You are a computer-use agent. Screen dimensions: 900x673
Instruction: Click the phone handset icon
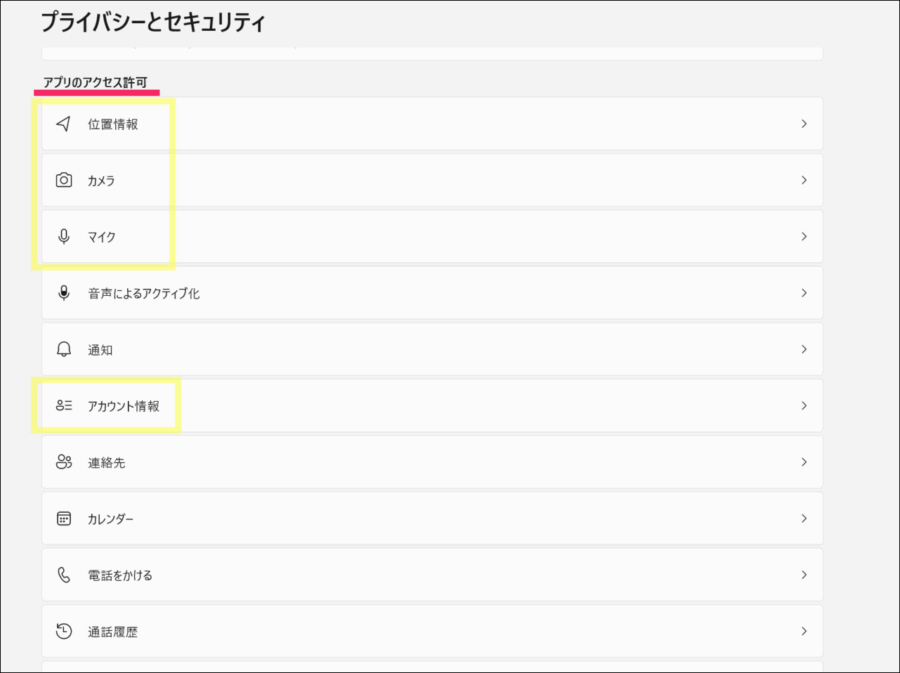64,575
